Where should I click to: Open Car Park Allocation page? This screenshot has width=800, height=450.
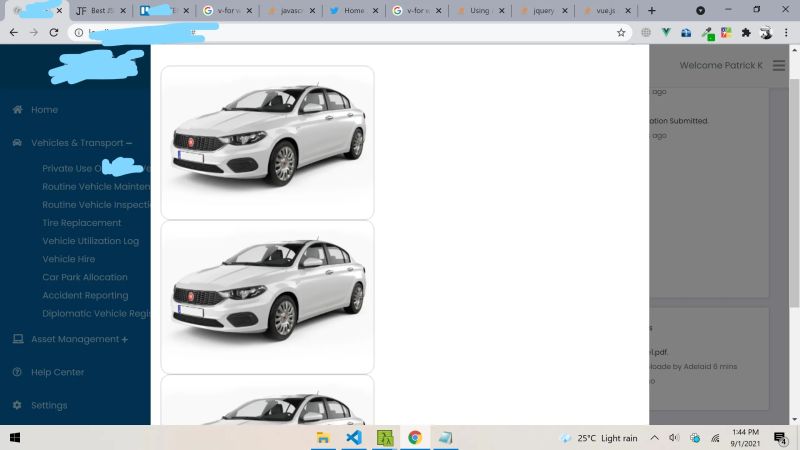(x=85, y=277)
